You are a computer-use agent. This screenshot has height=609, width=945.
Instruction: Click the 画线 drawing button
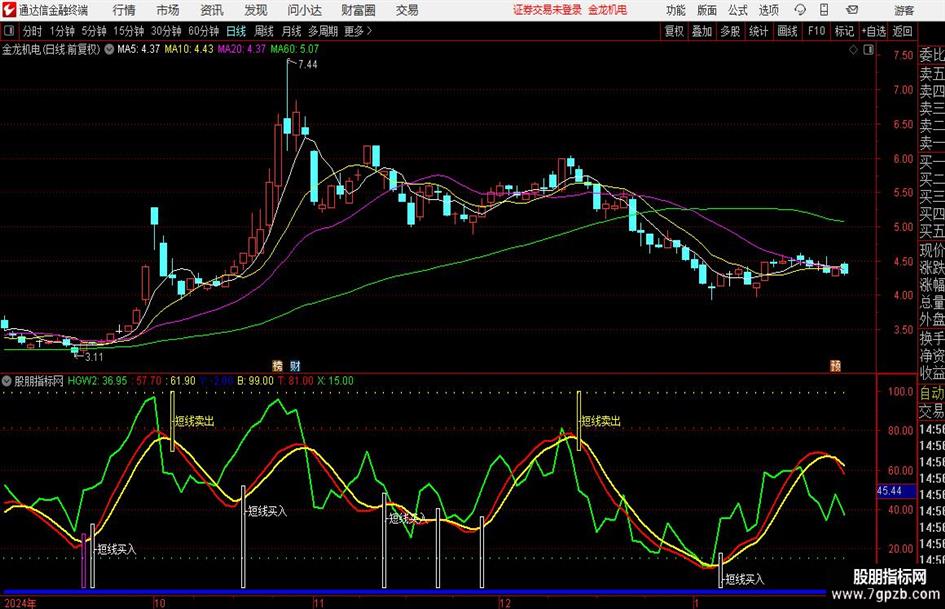pyautogui.click(x=787, y=31)
